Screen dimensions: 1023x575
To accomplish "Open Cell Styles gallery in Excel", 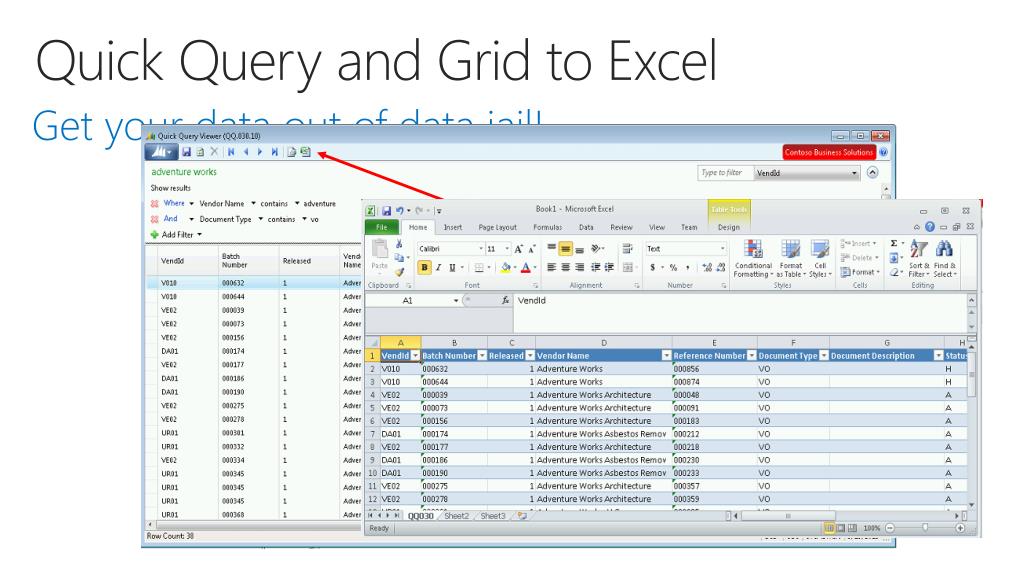I will pos(820,258).
